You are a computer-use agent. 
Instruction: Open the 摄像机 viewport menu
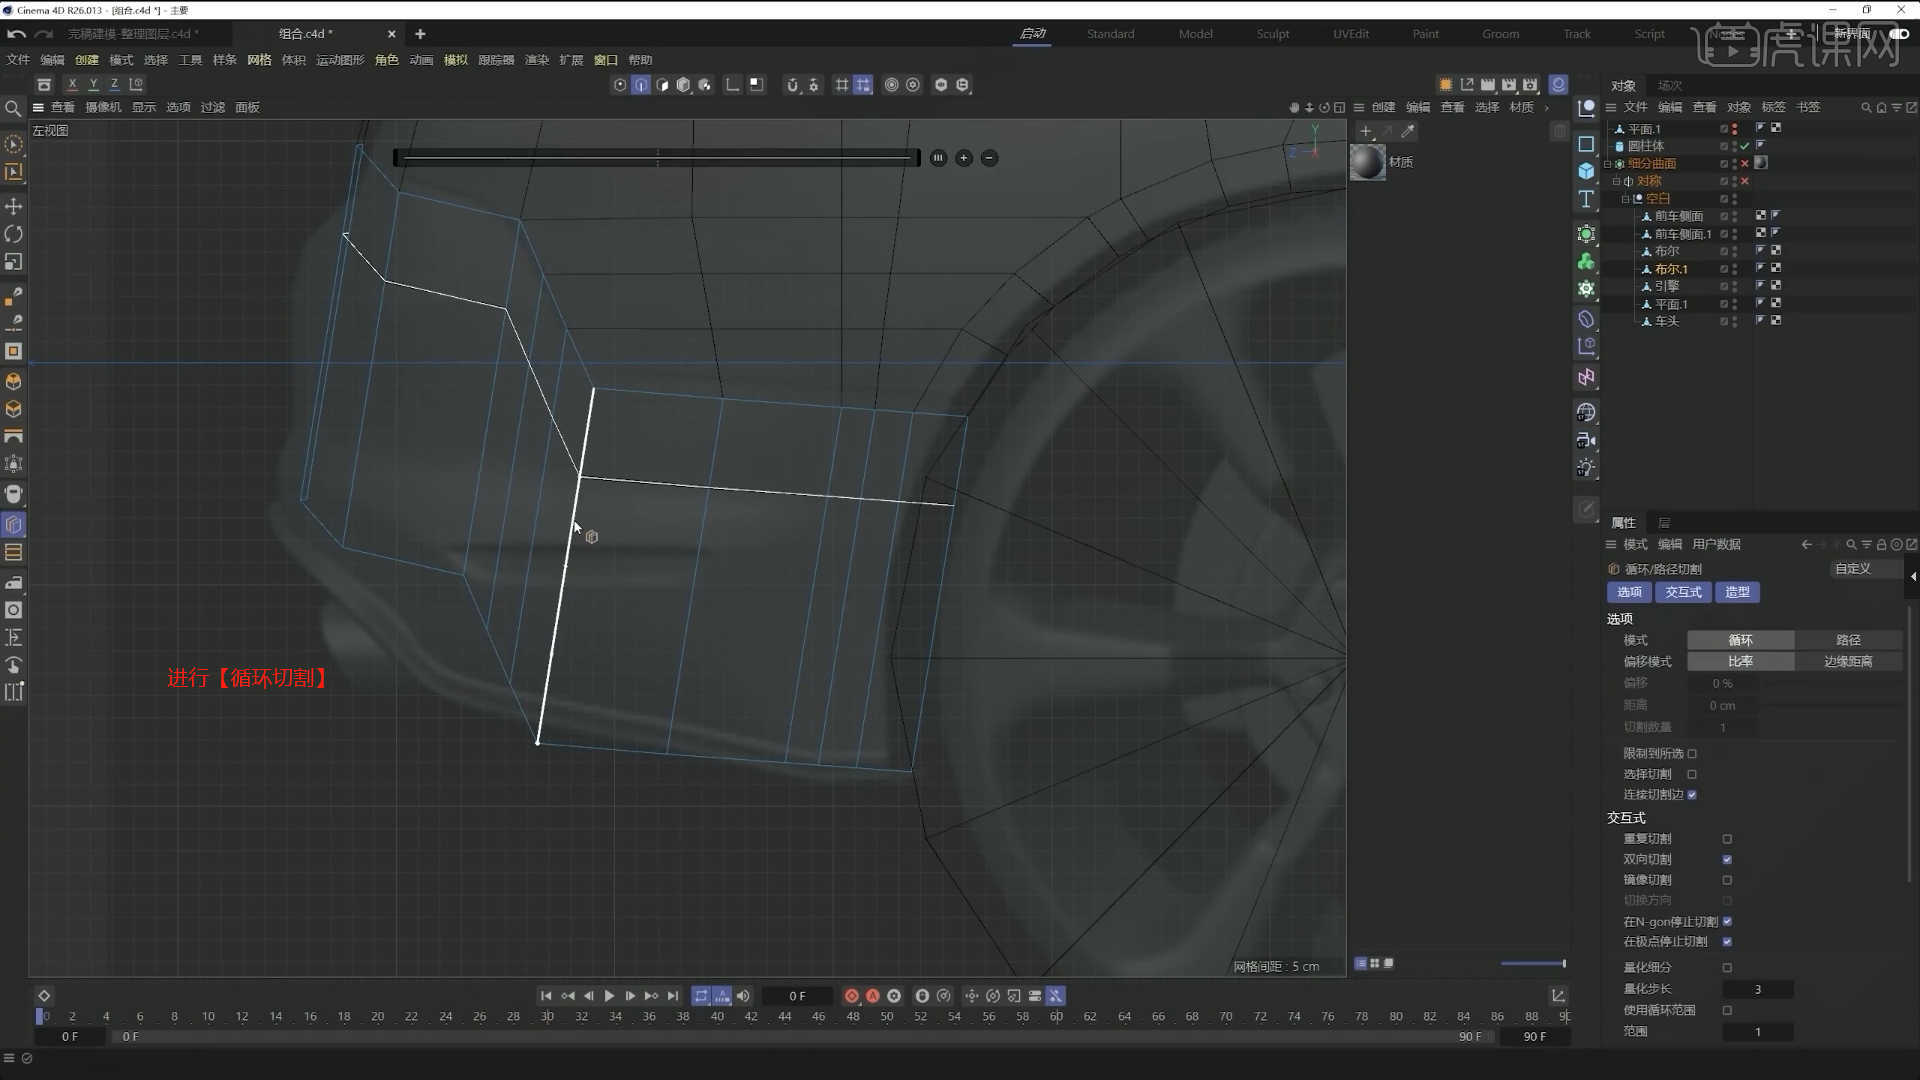tap(103, 108)
